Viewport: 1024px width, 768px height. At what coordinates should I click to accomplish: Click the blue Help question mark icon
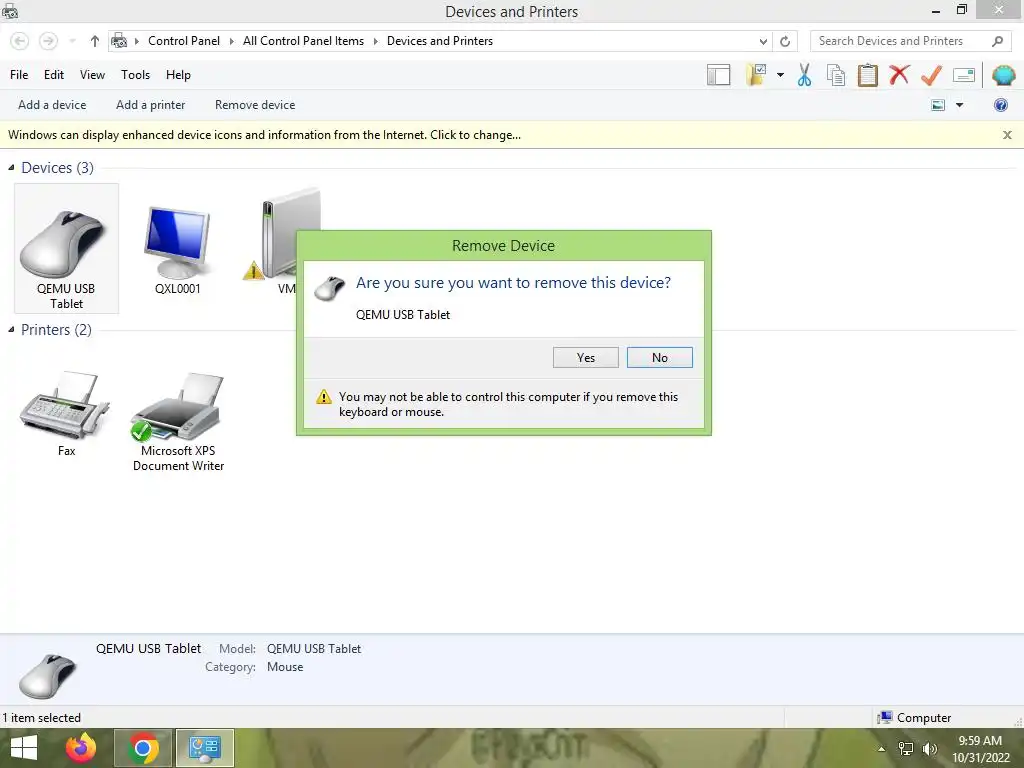1000,105
